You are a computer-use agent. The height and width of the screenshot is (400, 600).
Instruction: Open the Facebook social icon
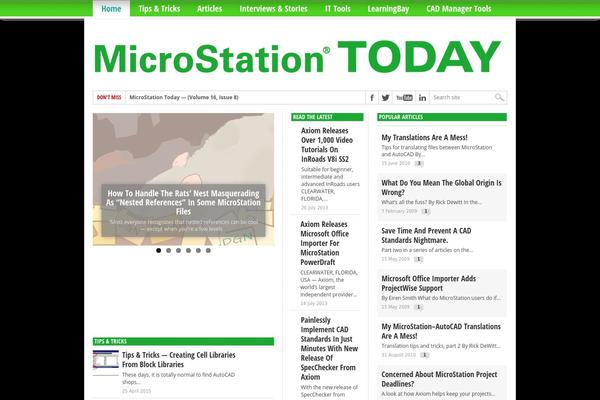coord(373,98)
